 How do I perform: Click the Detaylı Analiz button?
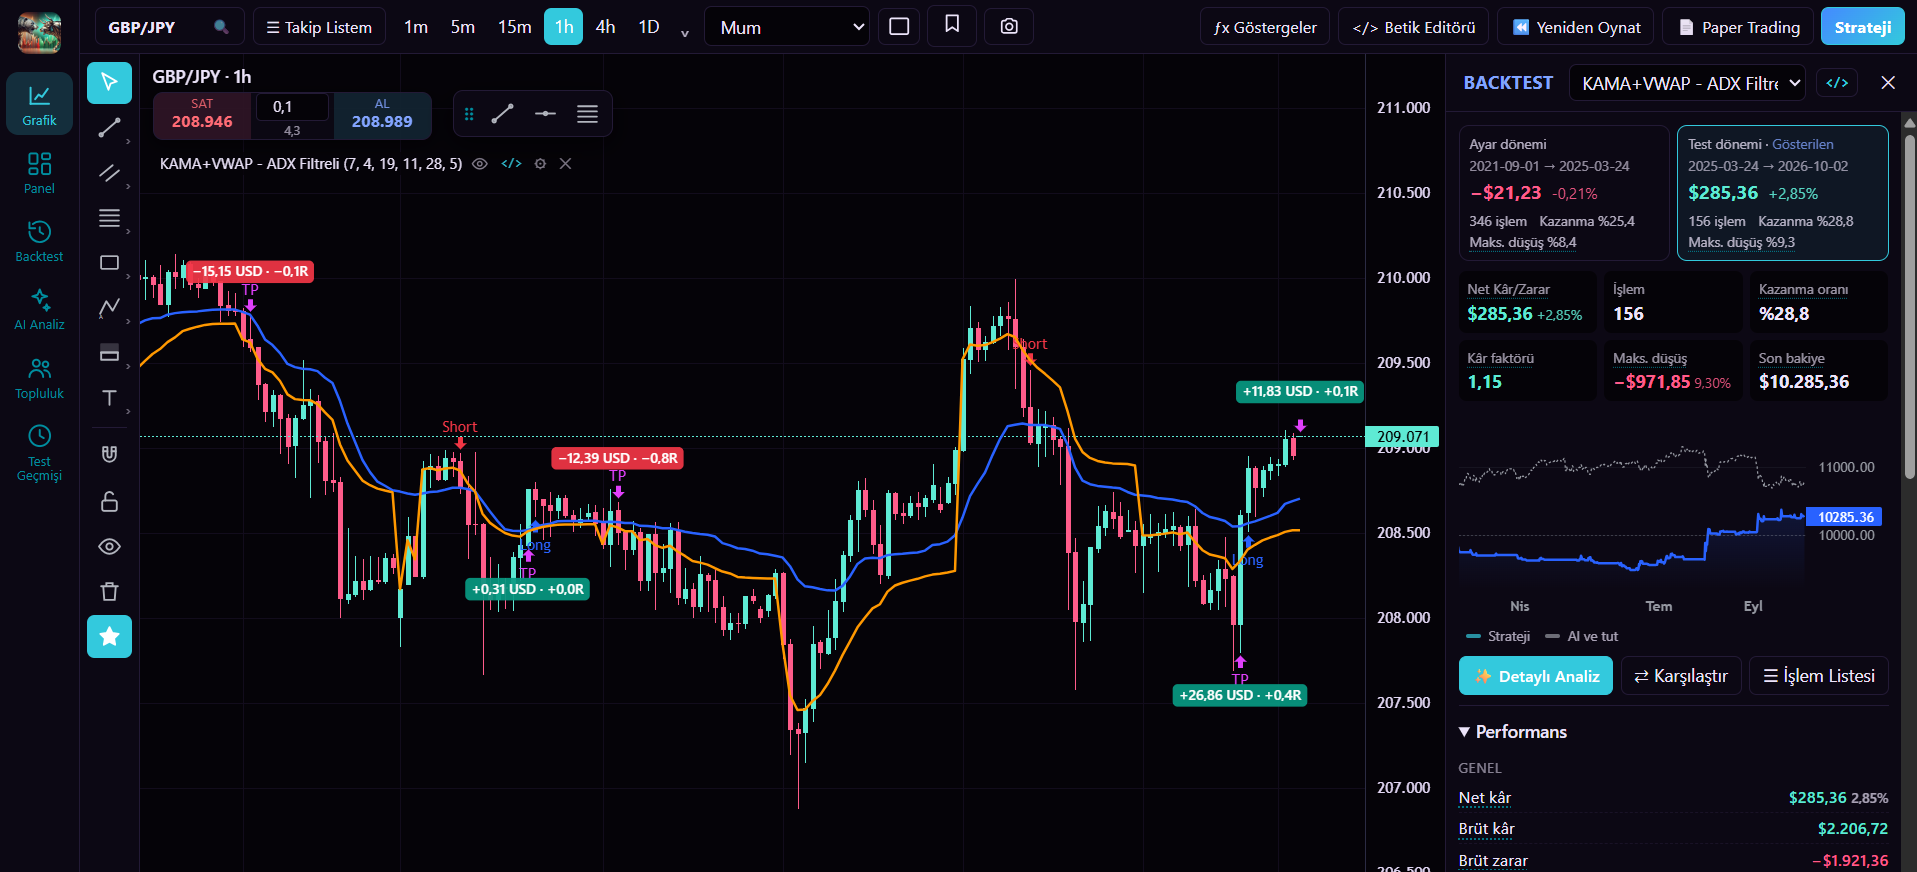[1536, 676]
